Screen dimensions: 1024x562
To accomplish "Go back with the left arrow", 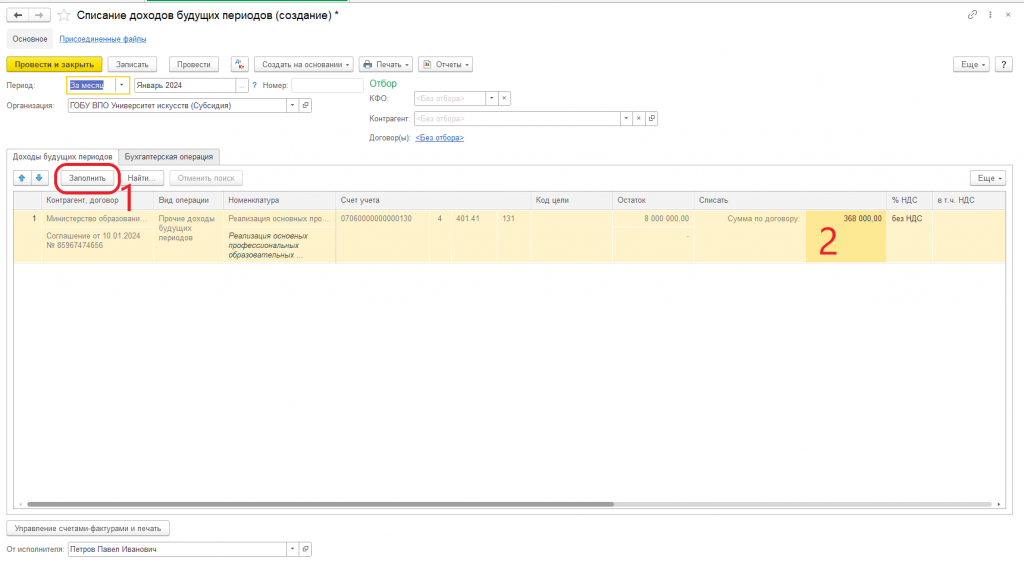I will pyautogui.click(x=18, y=15).
